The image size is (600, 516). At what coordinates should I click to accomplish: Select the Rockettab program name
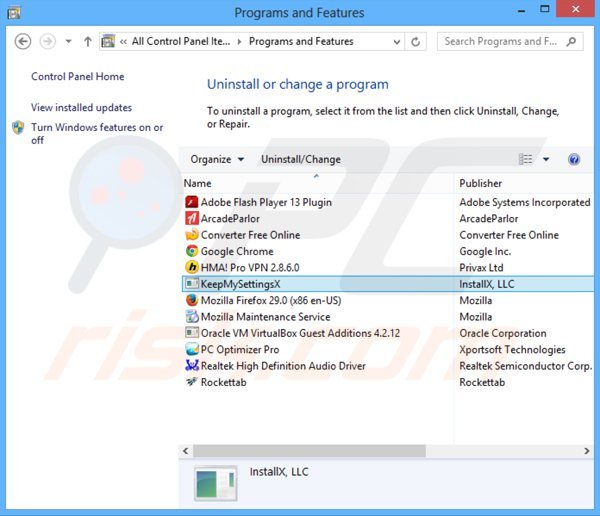[223, 382]
